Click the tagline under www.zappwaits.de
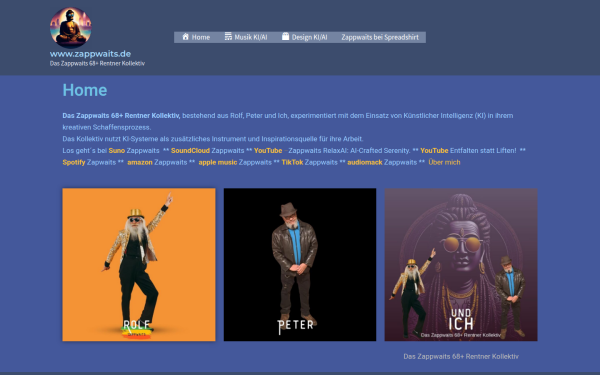 (x=97, y=64)
